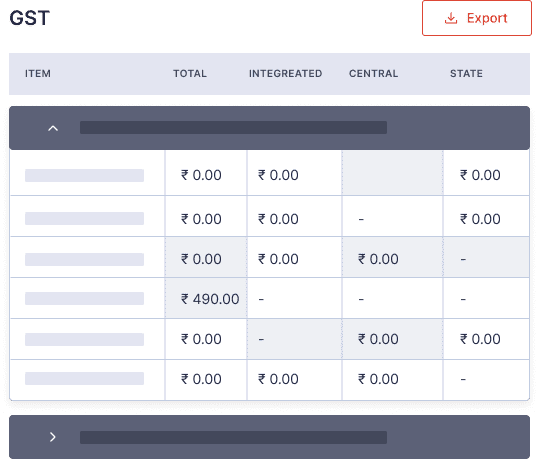Click the GST heading
The height and width of the screenshot is (459, 539).
tap(30, 18)
